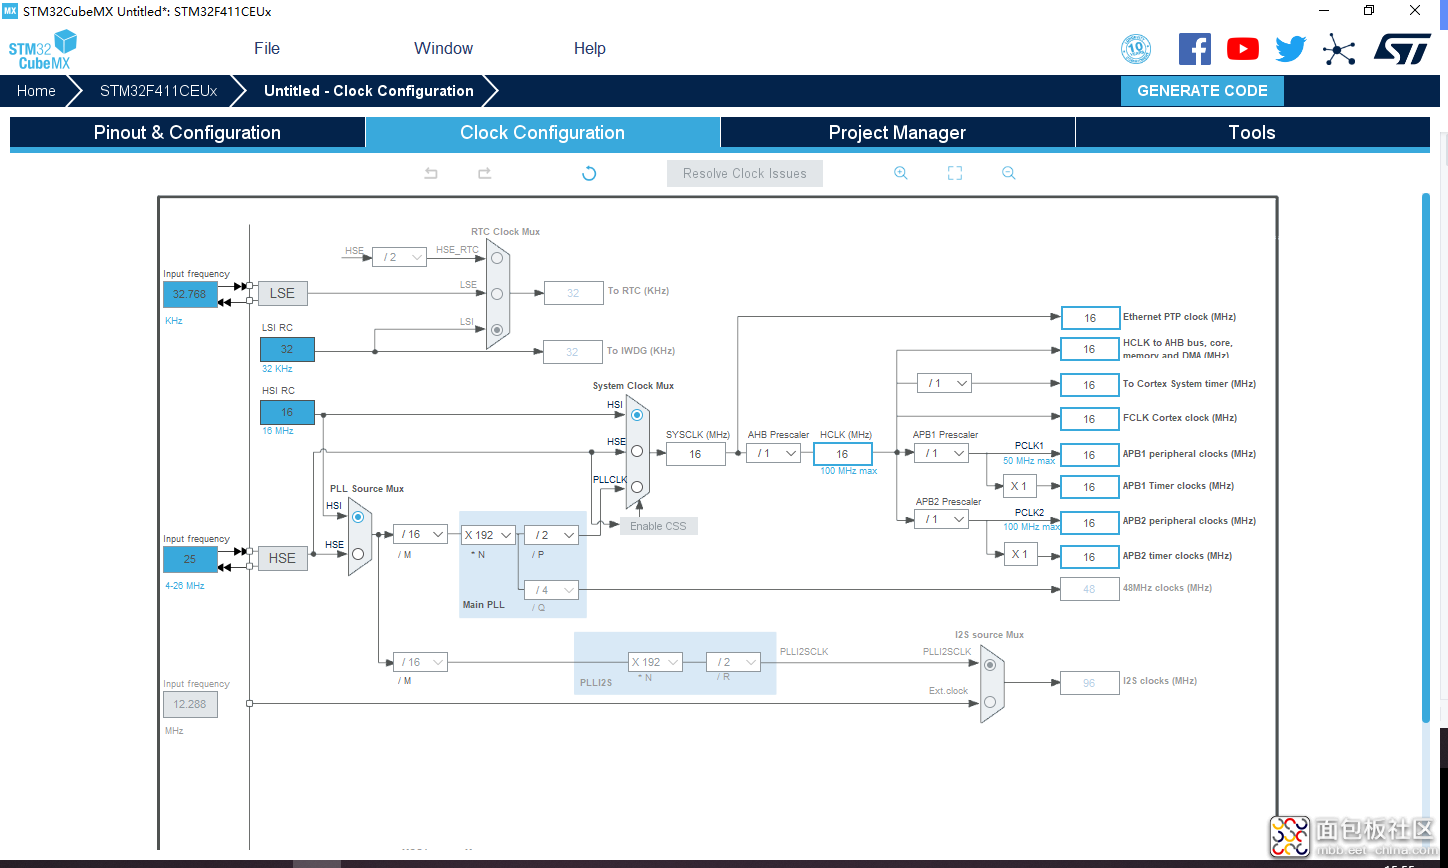Select HSI in System Clock Mux

point(637,414)
